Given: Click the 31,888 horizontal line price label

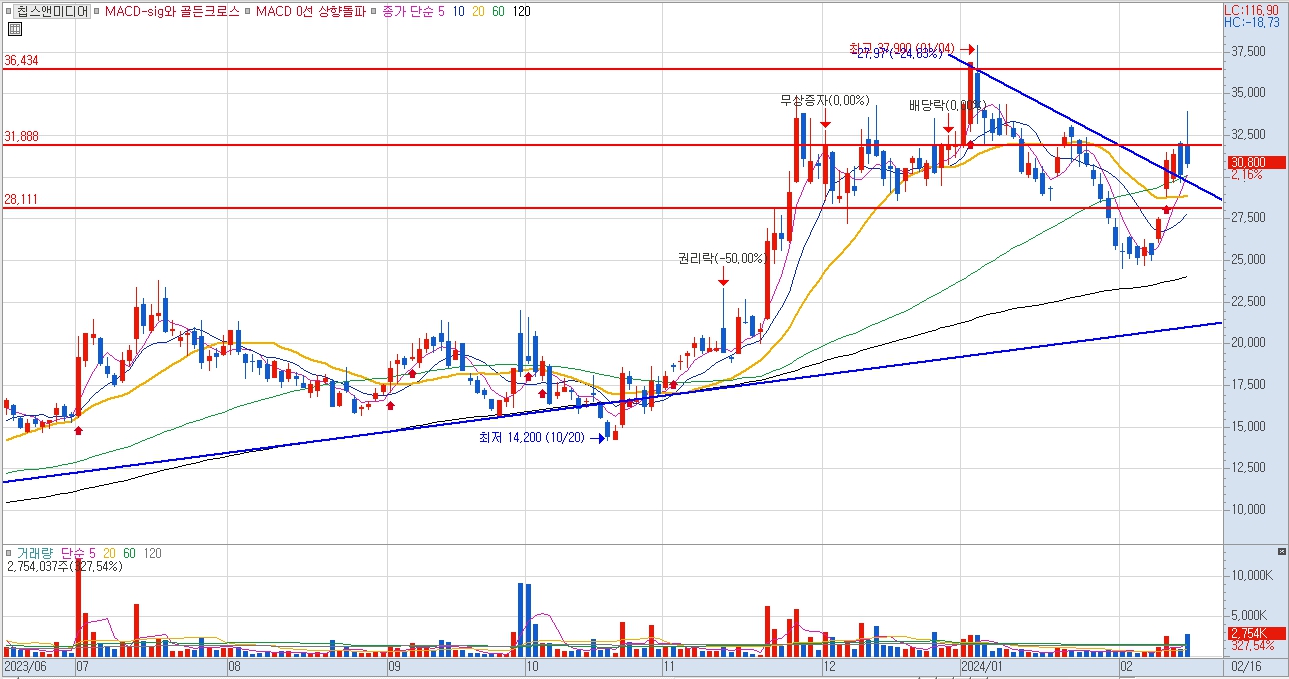Looking at the screenshot, I should click(x=21, y=137).
